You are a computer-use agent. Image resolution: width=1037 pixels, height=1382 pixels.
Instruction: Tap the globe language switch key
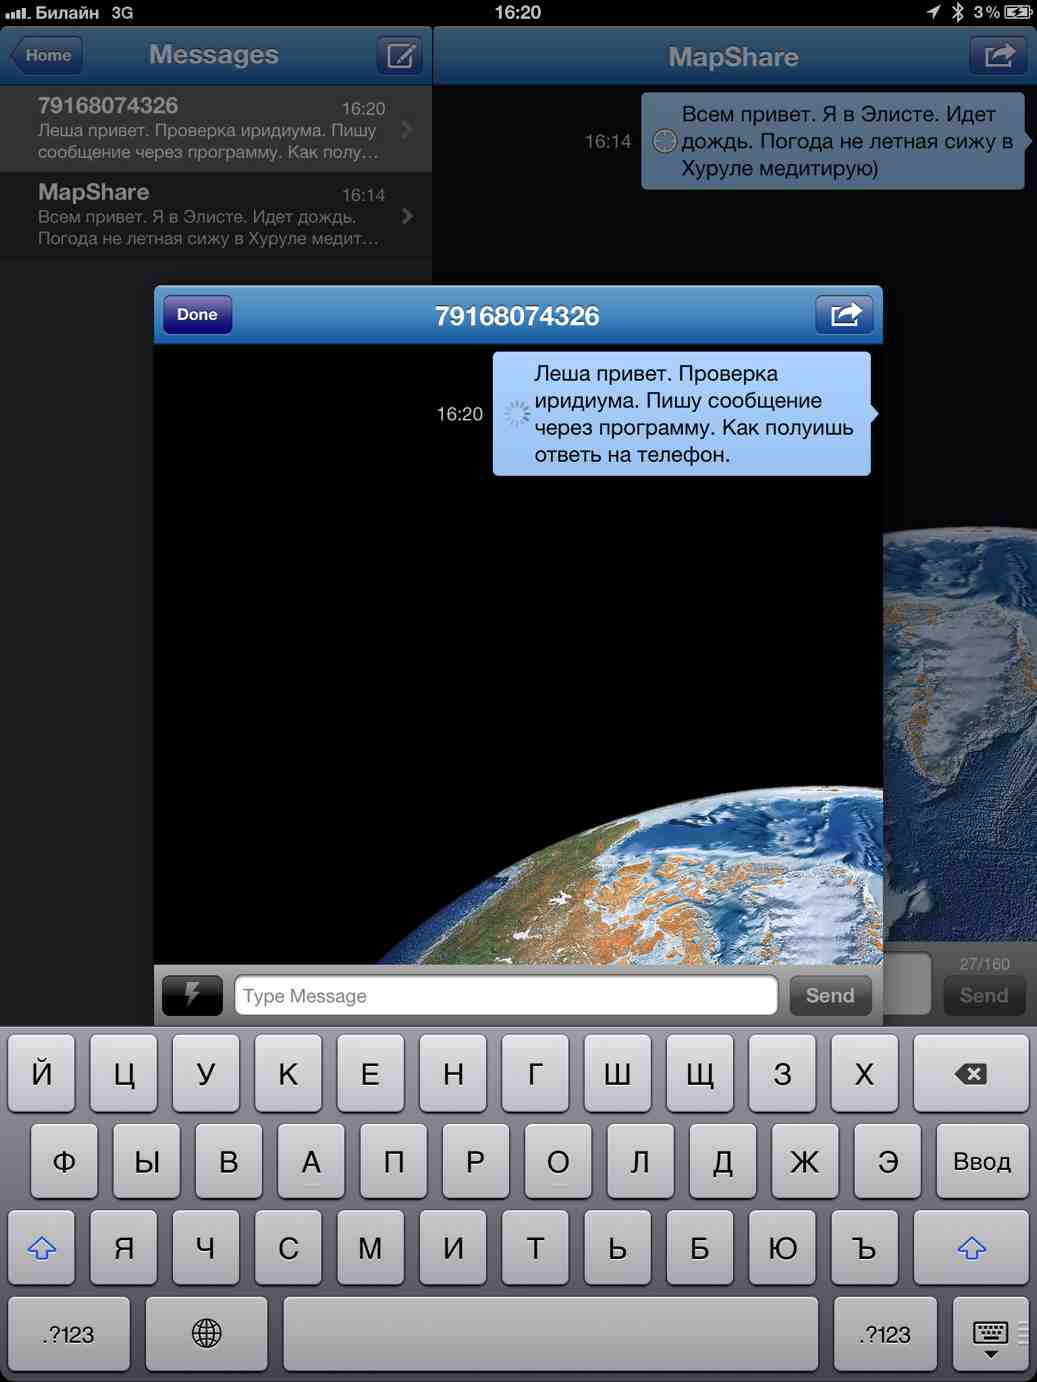(206, 1334)
